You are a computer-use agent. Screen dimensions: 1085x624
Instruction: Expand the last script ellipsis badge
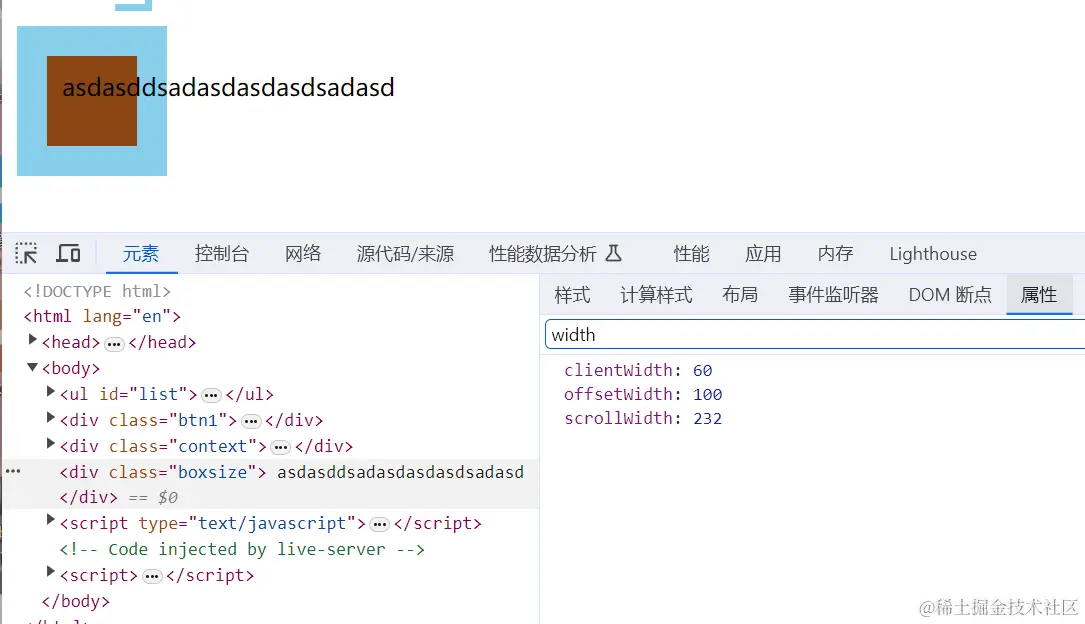point(152,576)
